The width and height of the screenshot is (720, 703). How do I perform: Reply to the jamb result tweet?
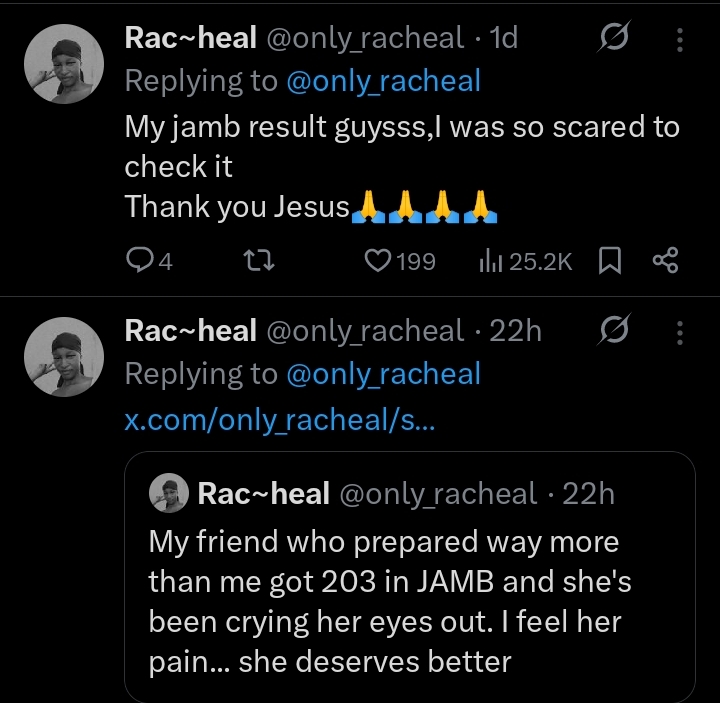140,261
